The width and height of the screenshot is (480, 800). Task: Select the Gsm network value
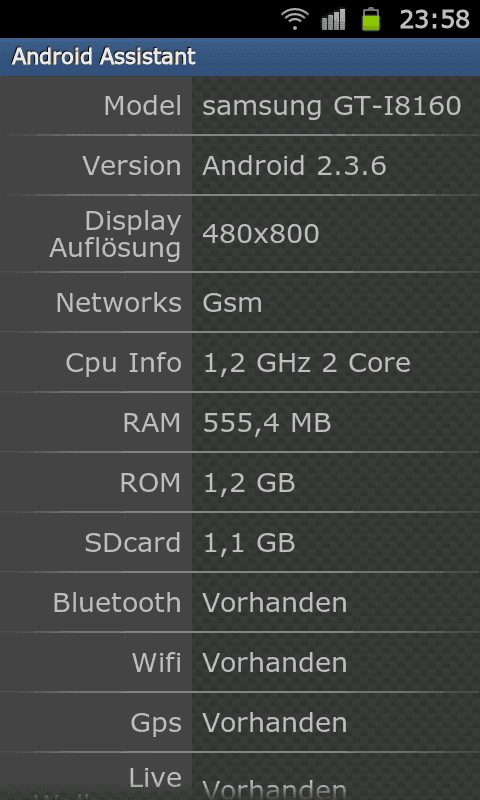(232, 303)
